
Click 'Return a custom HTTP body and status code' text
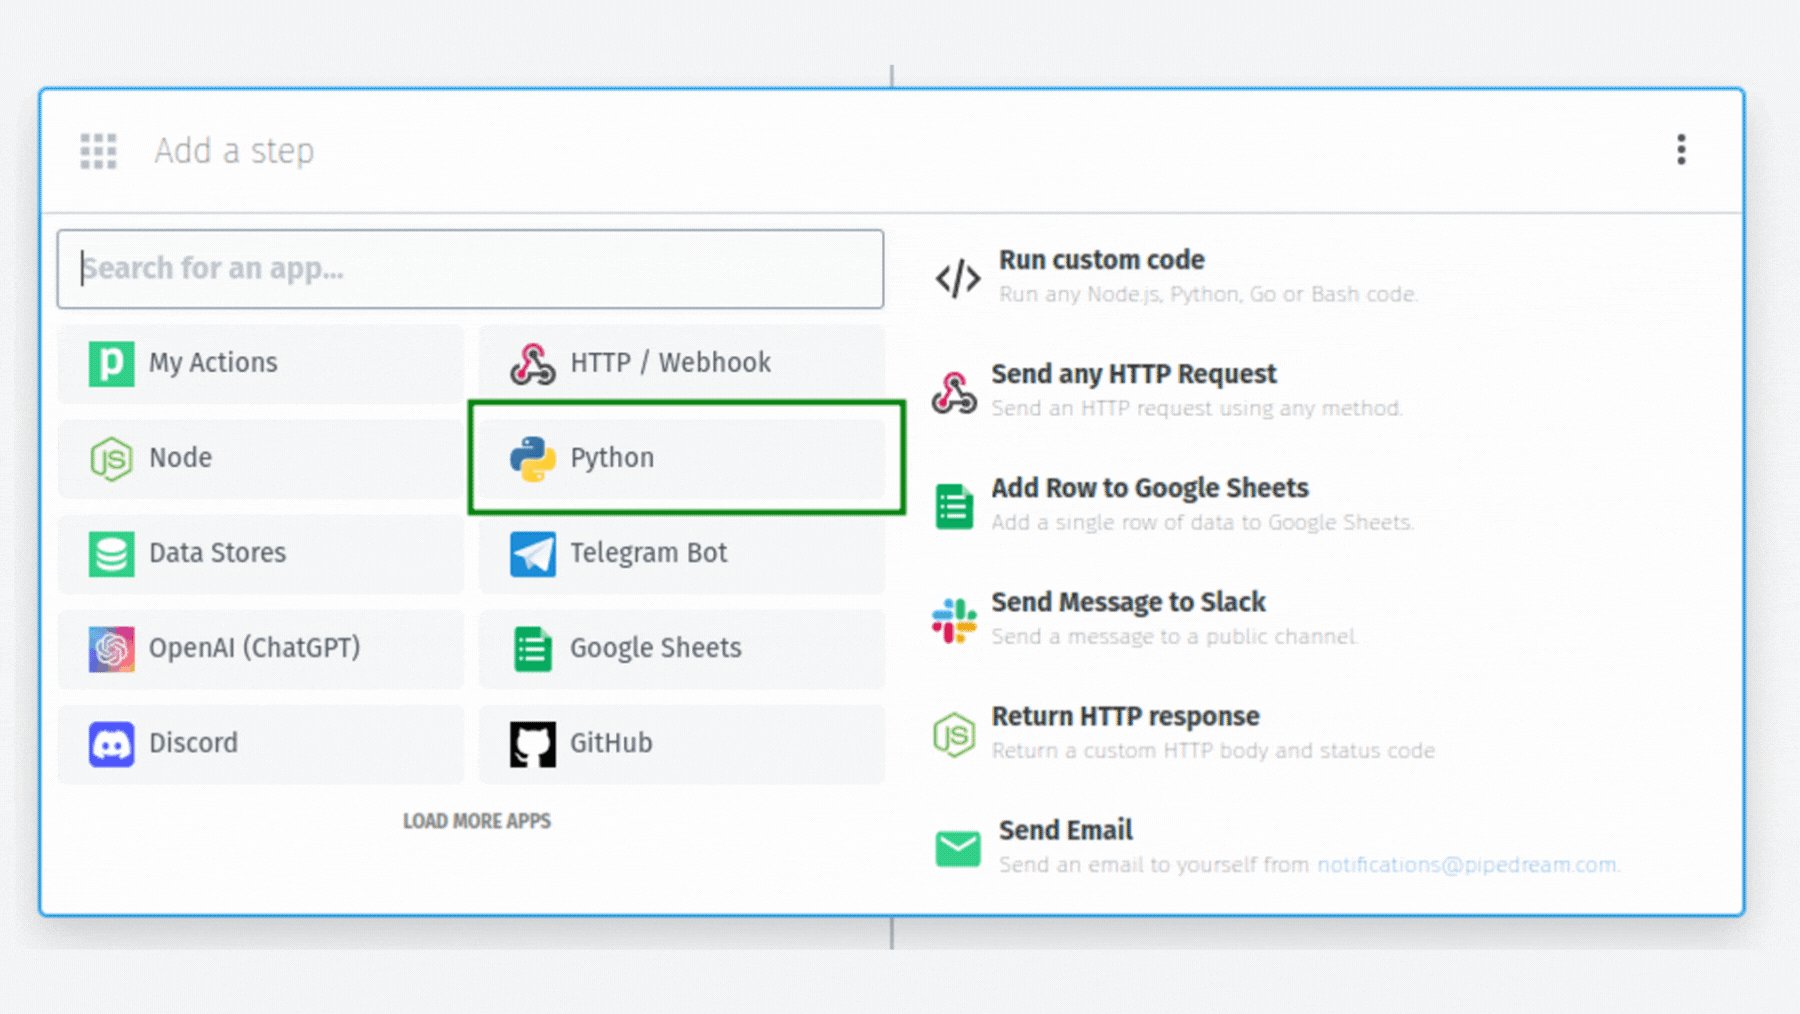click(1213, 750)
